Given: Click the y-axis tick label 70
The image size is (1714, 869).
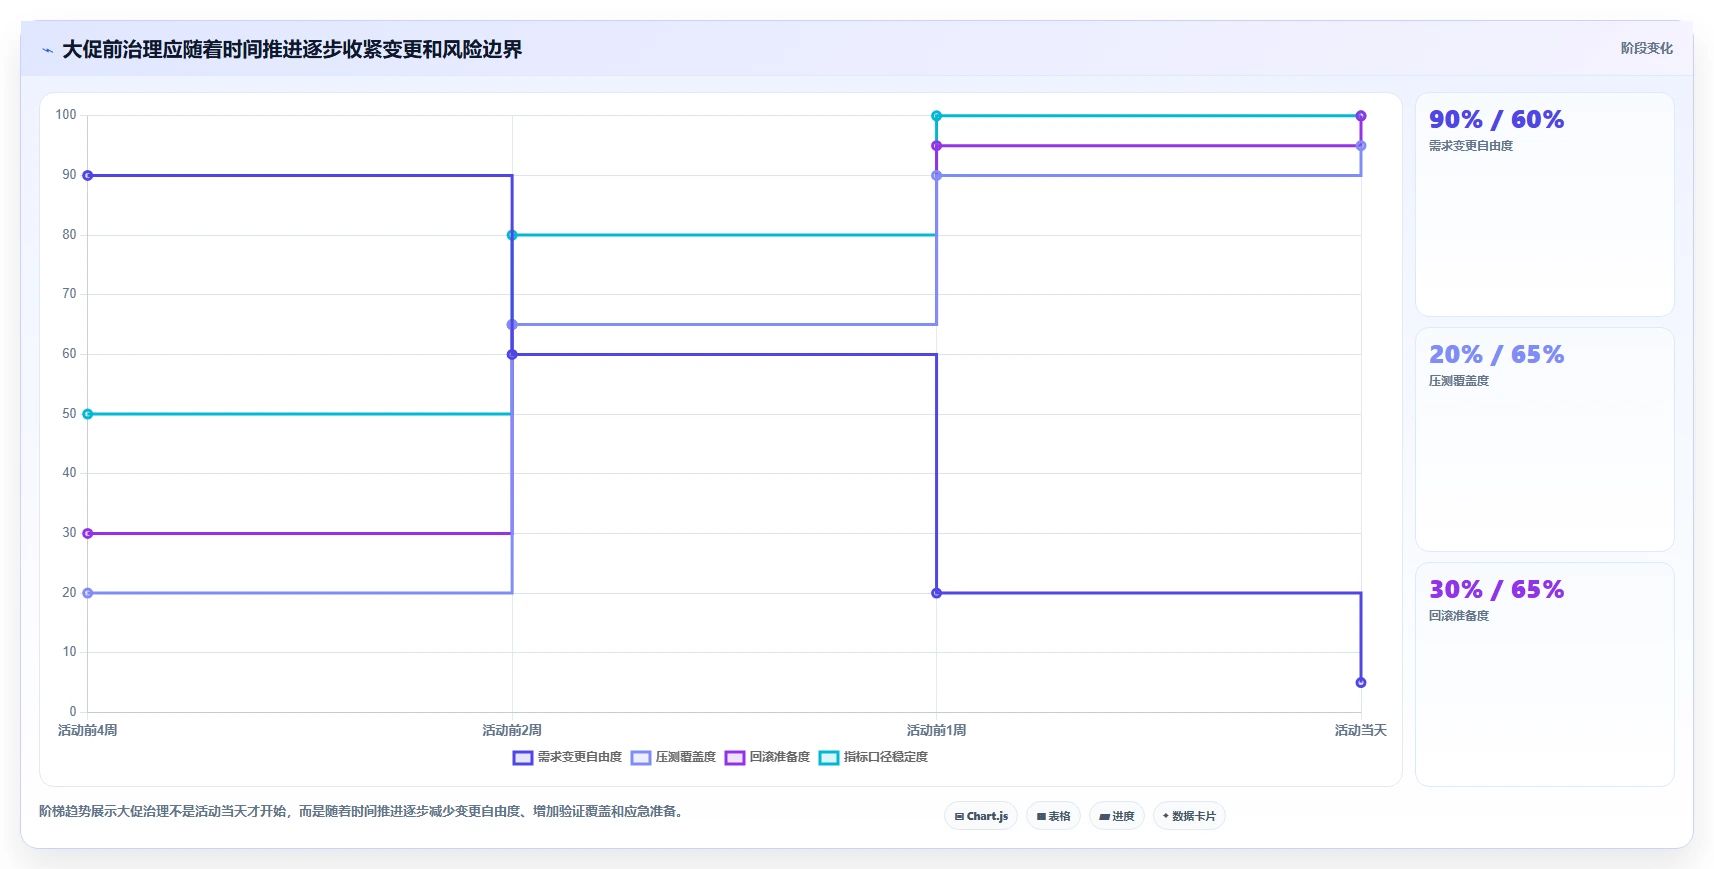Looking at the screenshot, I should (x=69, y=294).
